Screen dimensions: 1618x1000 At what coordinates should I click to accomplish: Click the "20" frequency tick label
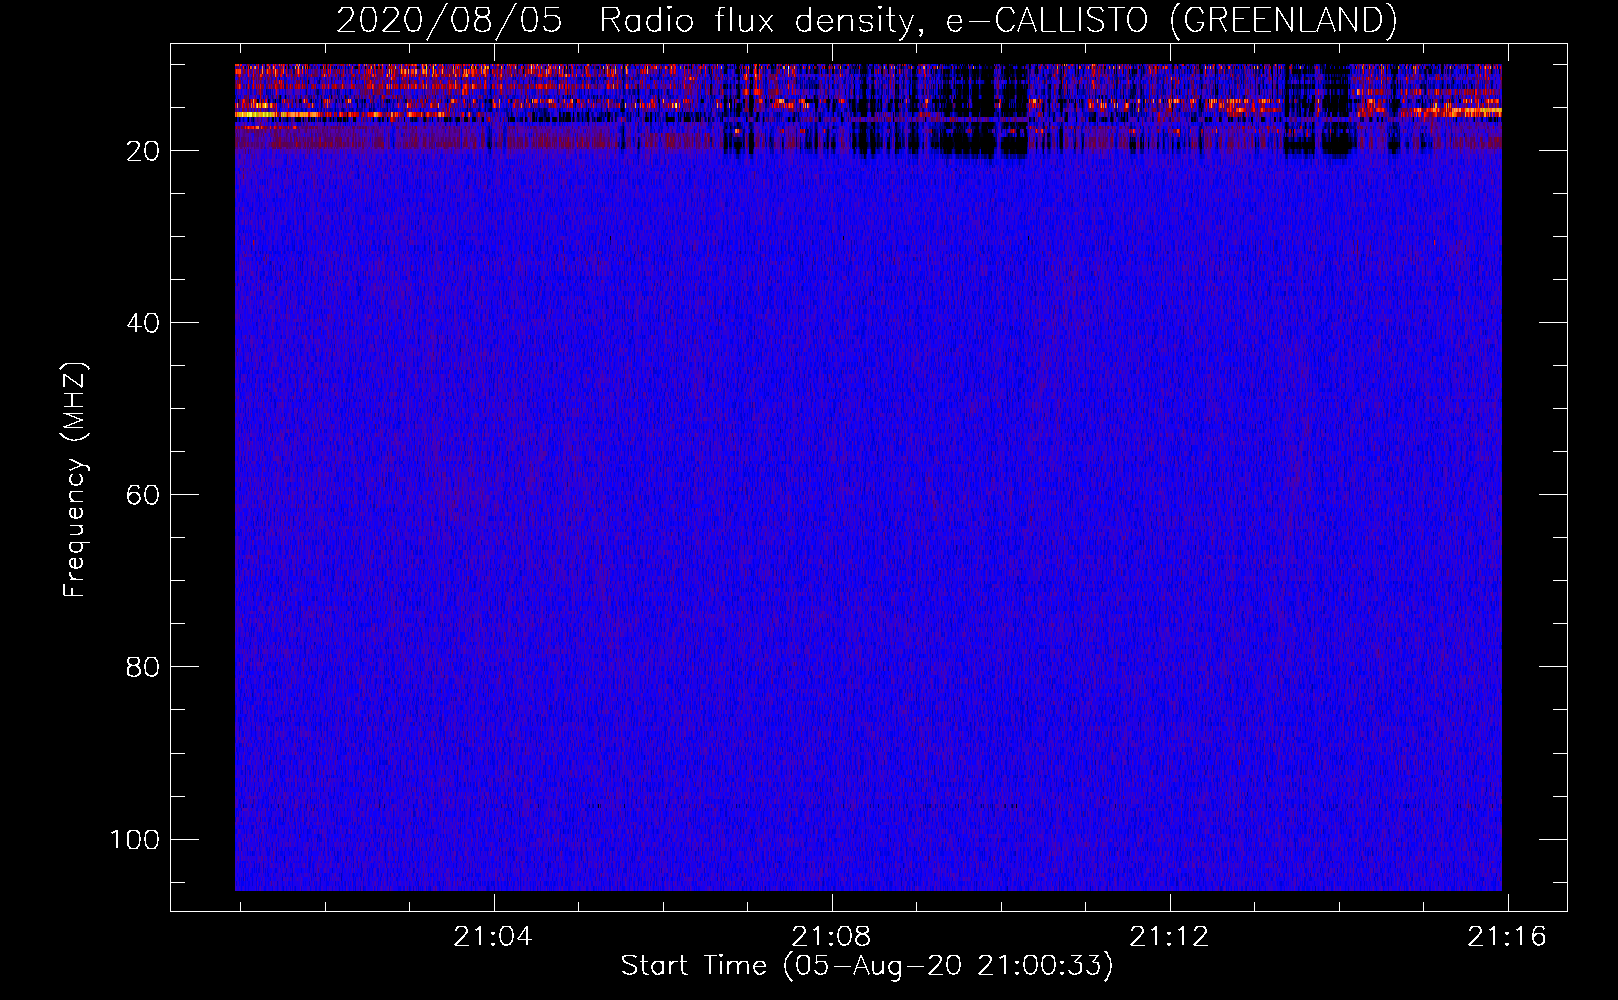pos(143,151)
